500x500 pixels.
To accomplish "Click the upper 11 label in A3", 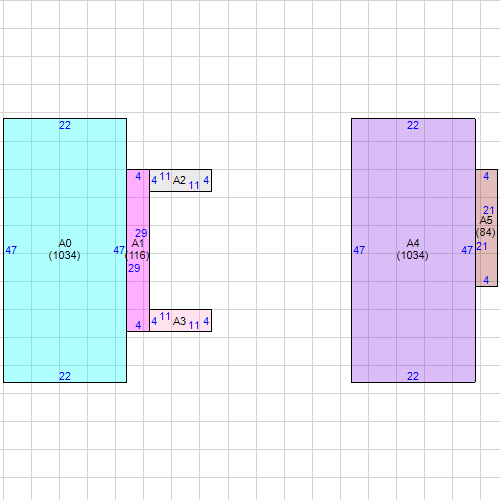I will pyautogui.click(x=165, y=316).
